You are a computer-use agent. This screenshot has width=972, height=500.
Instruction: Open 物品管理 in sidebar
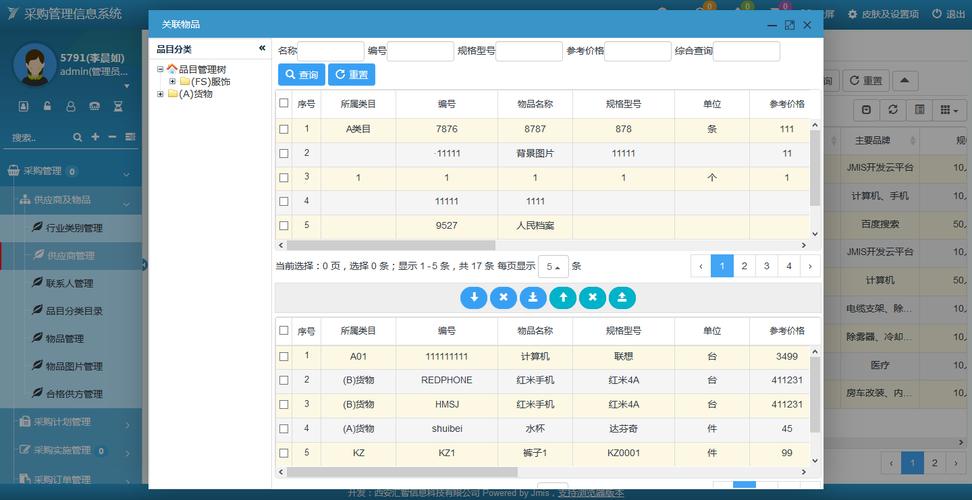64,338
